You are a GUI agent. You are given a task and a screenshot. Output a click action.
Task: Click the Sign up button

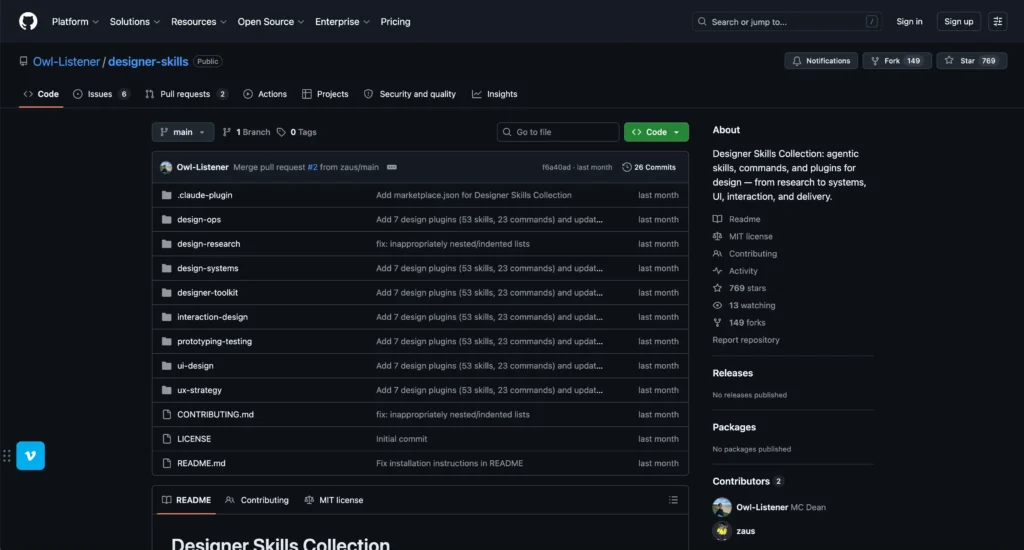coord(958,21)
